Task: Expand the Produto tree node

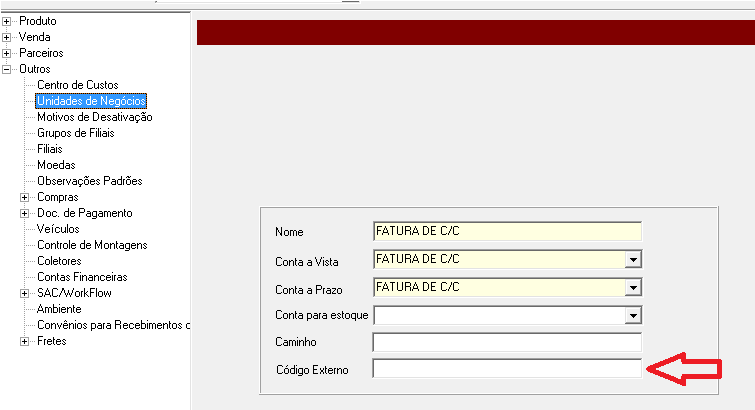Action: point(7,21)
